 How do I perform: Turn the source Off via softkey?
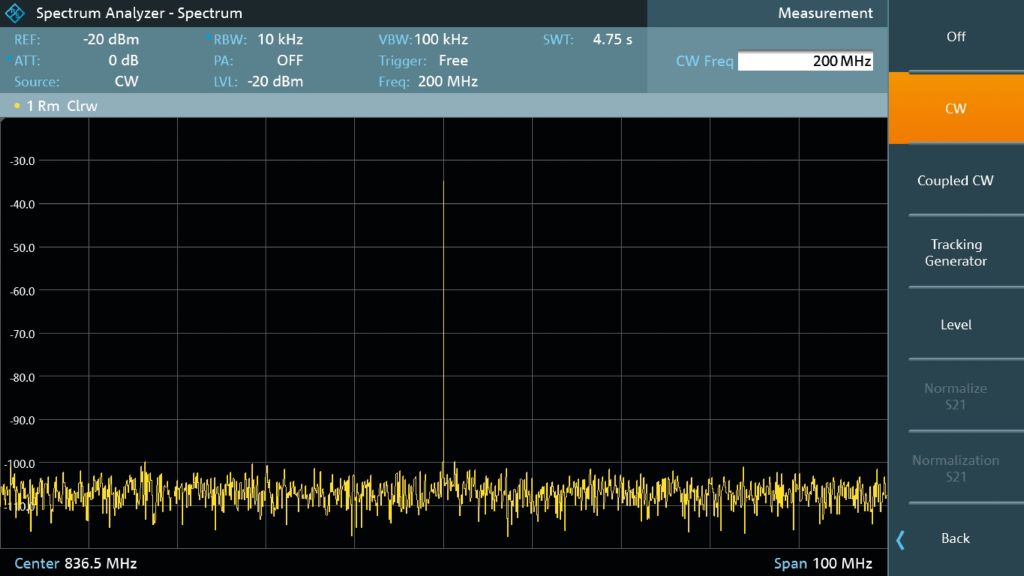[956, 36]
